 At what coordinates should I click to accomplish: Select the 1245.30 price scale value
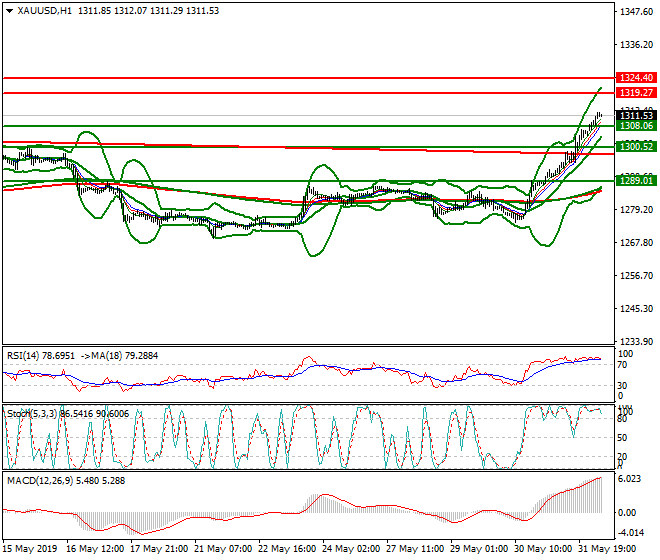pyautogui.click(x=636, y=309)
